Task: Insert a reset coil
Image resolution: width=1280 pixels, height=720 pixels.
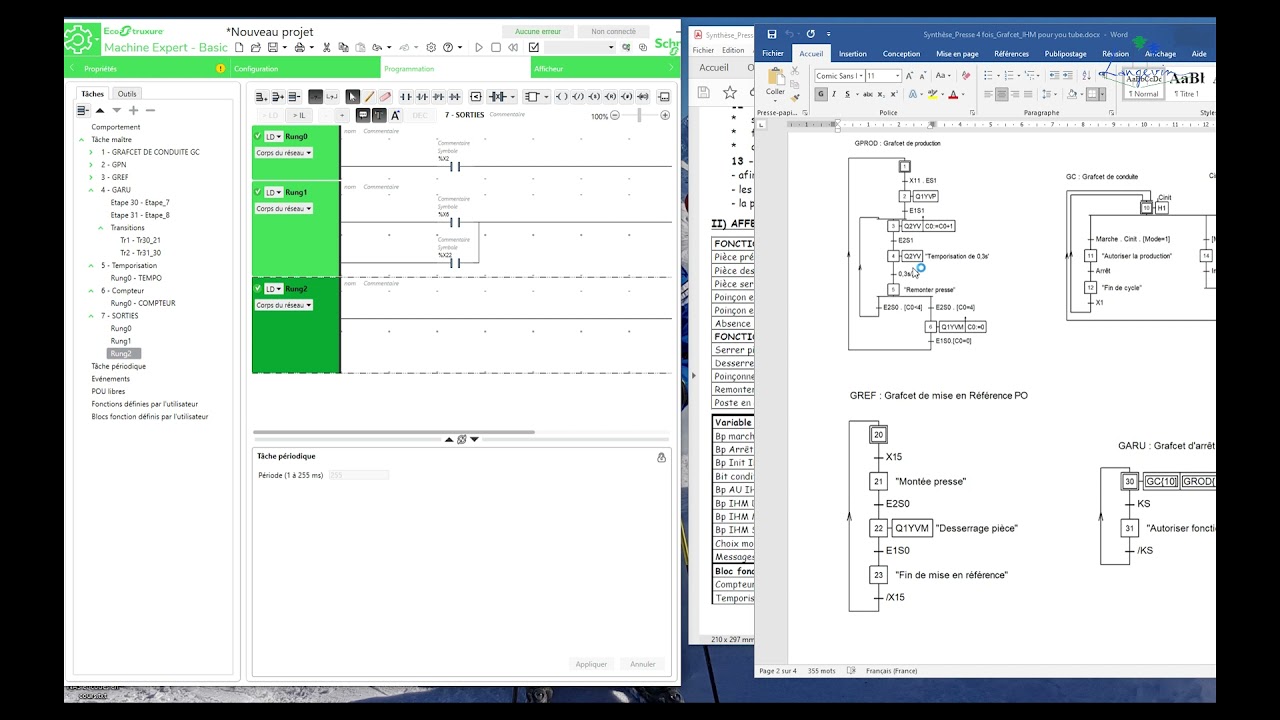Action: [x=610, y=97]
